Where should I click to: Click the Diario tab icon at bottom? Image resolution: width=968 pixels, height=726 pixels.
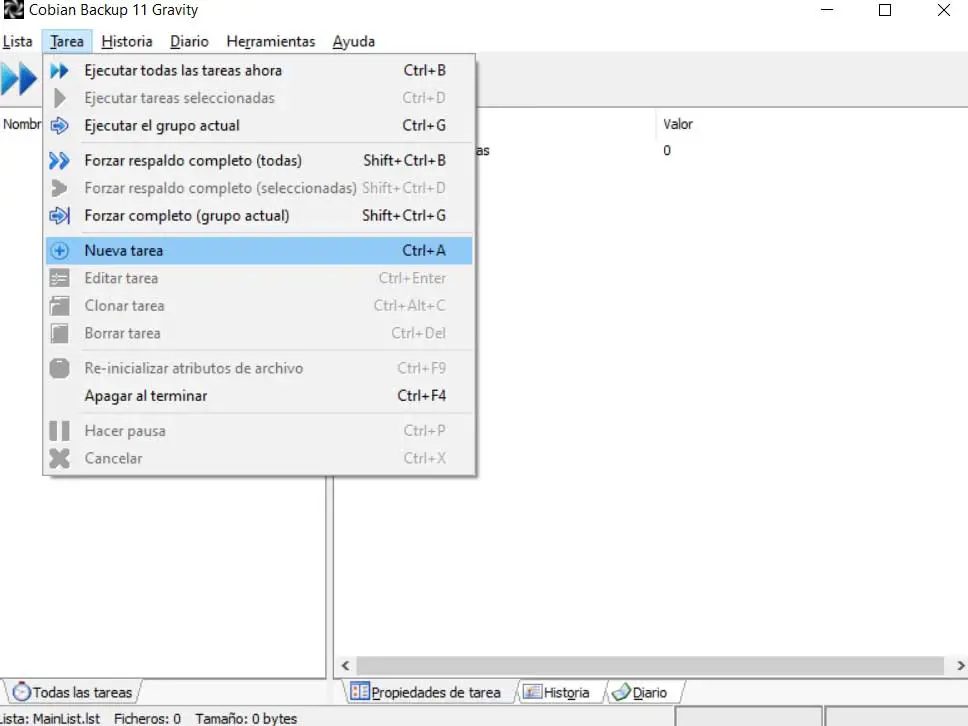[621, 692]
